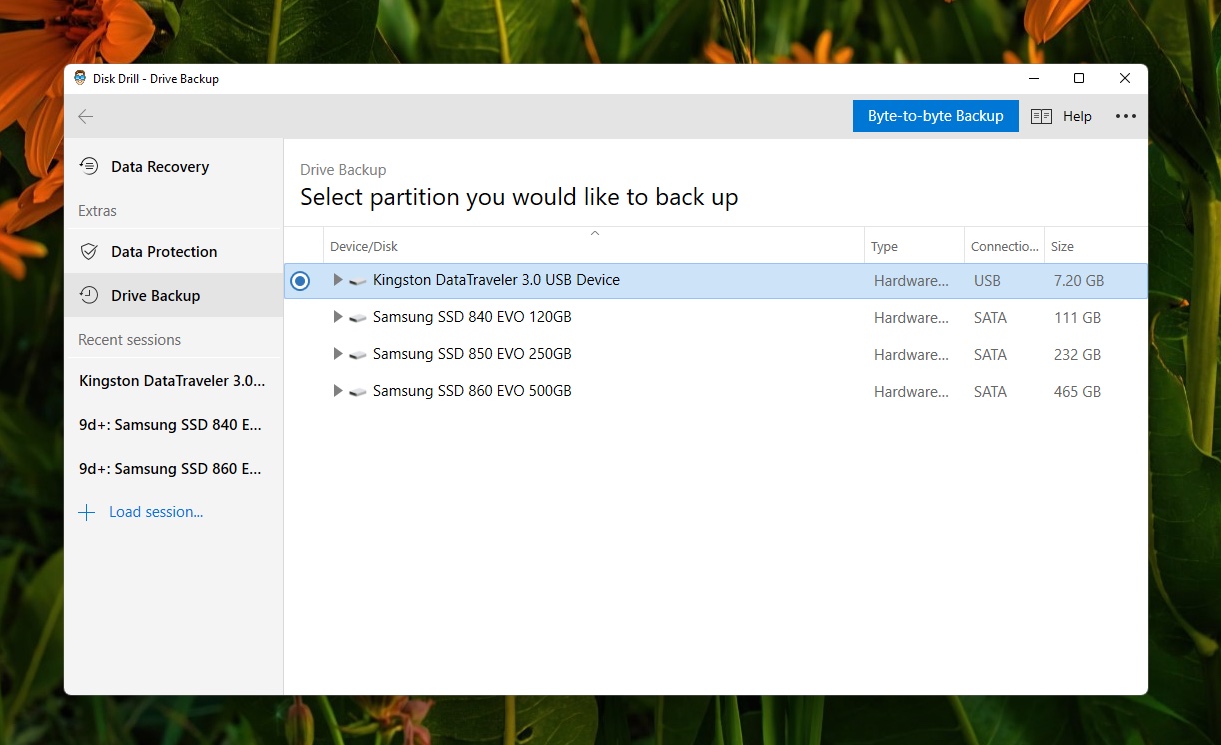
Task: Click the Samsung SSD 850 EVO drive icon
Action: point(358,355)
